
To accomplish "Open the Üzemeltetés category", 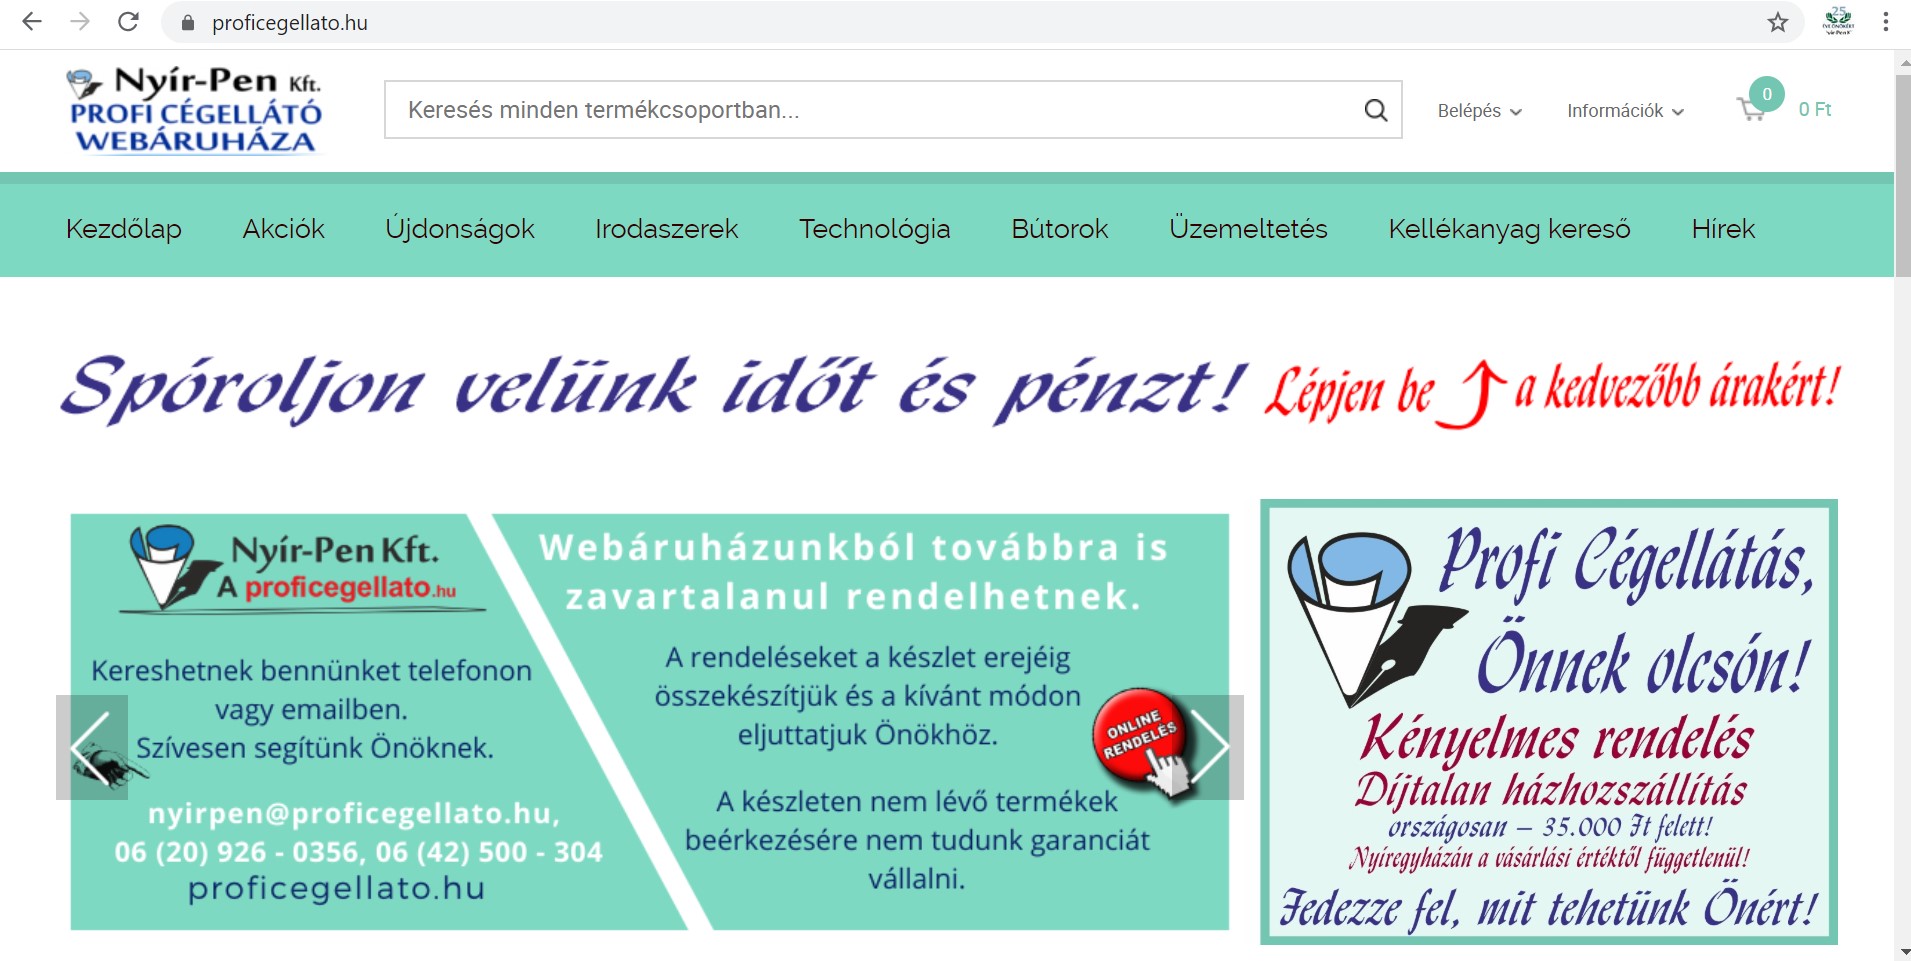I will (1248, 229).
